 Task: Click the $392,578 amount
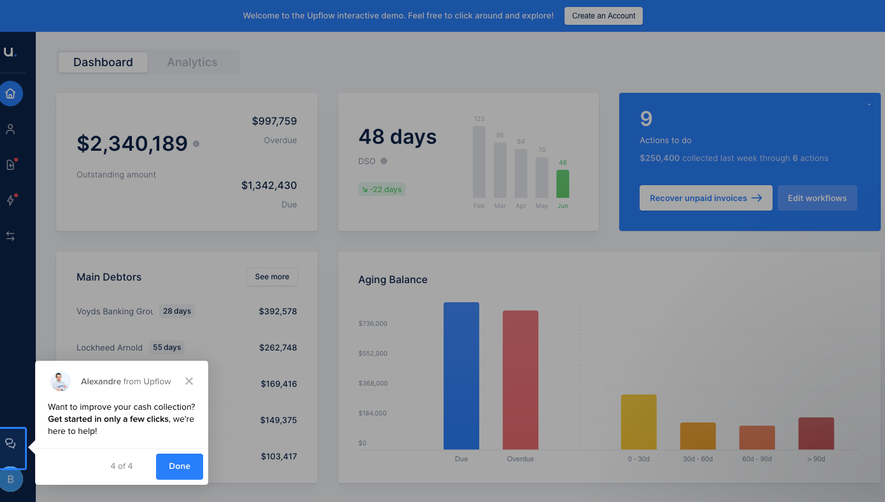pyautogui.click(x=278, y=311)
